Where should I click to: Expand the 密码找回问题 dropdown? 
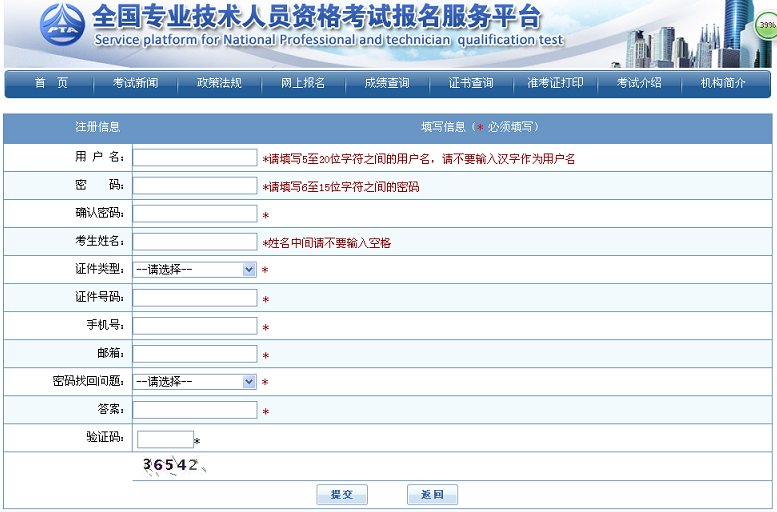(195, 381)
